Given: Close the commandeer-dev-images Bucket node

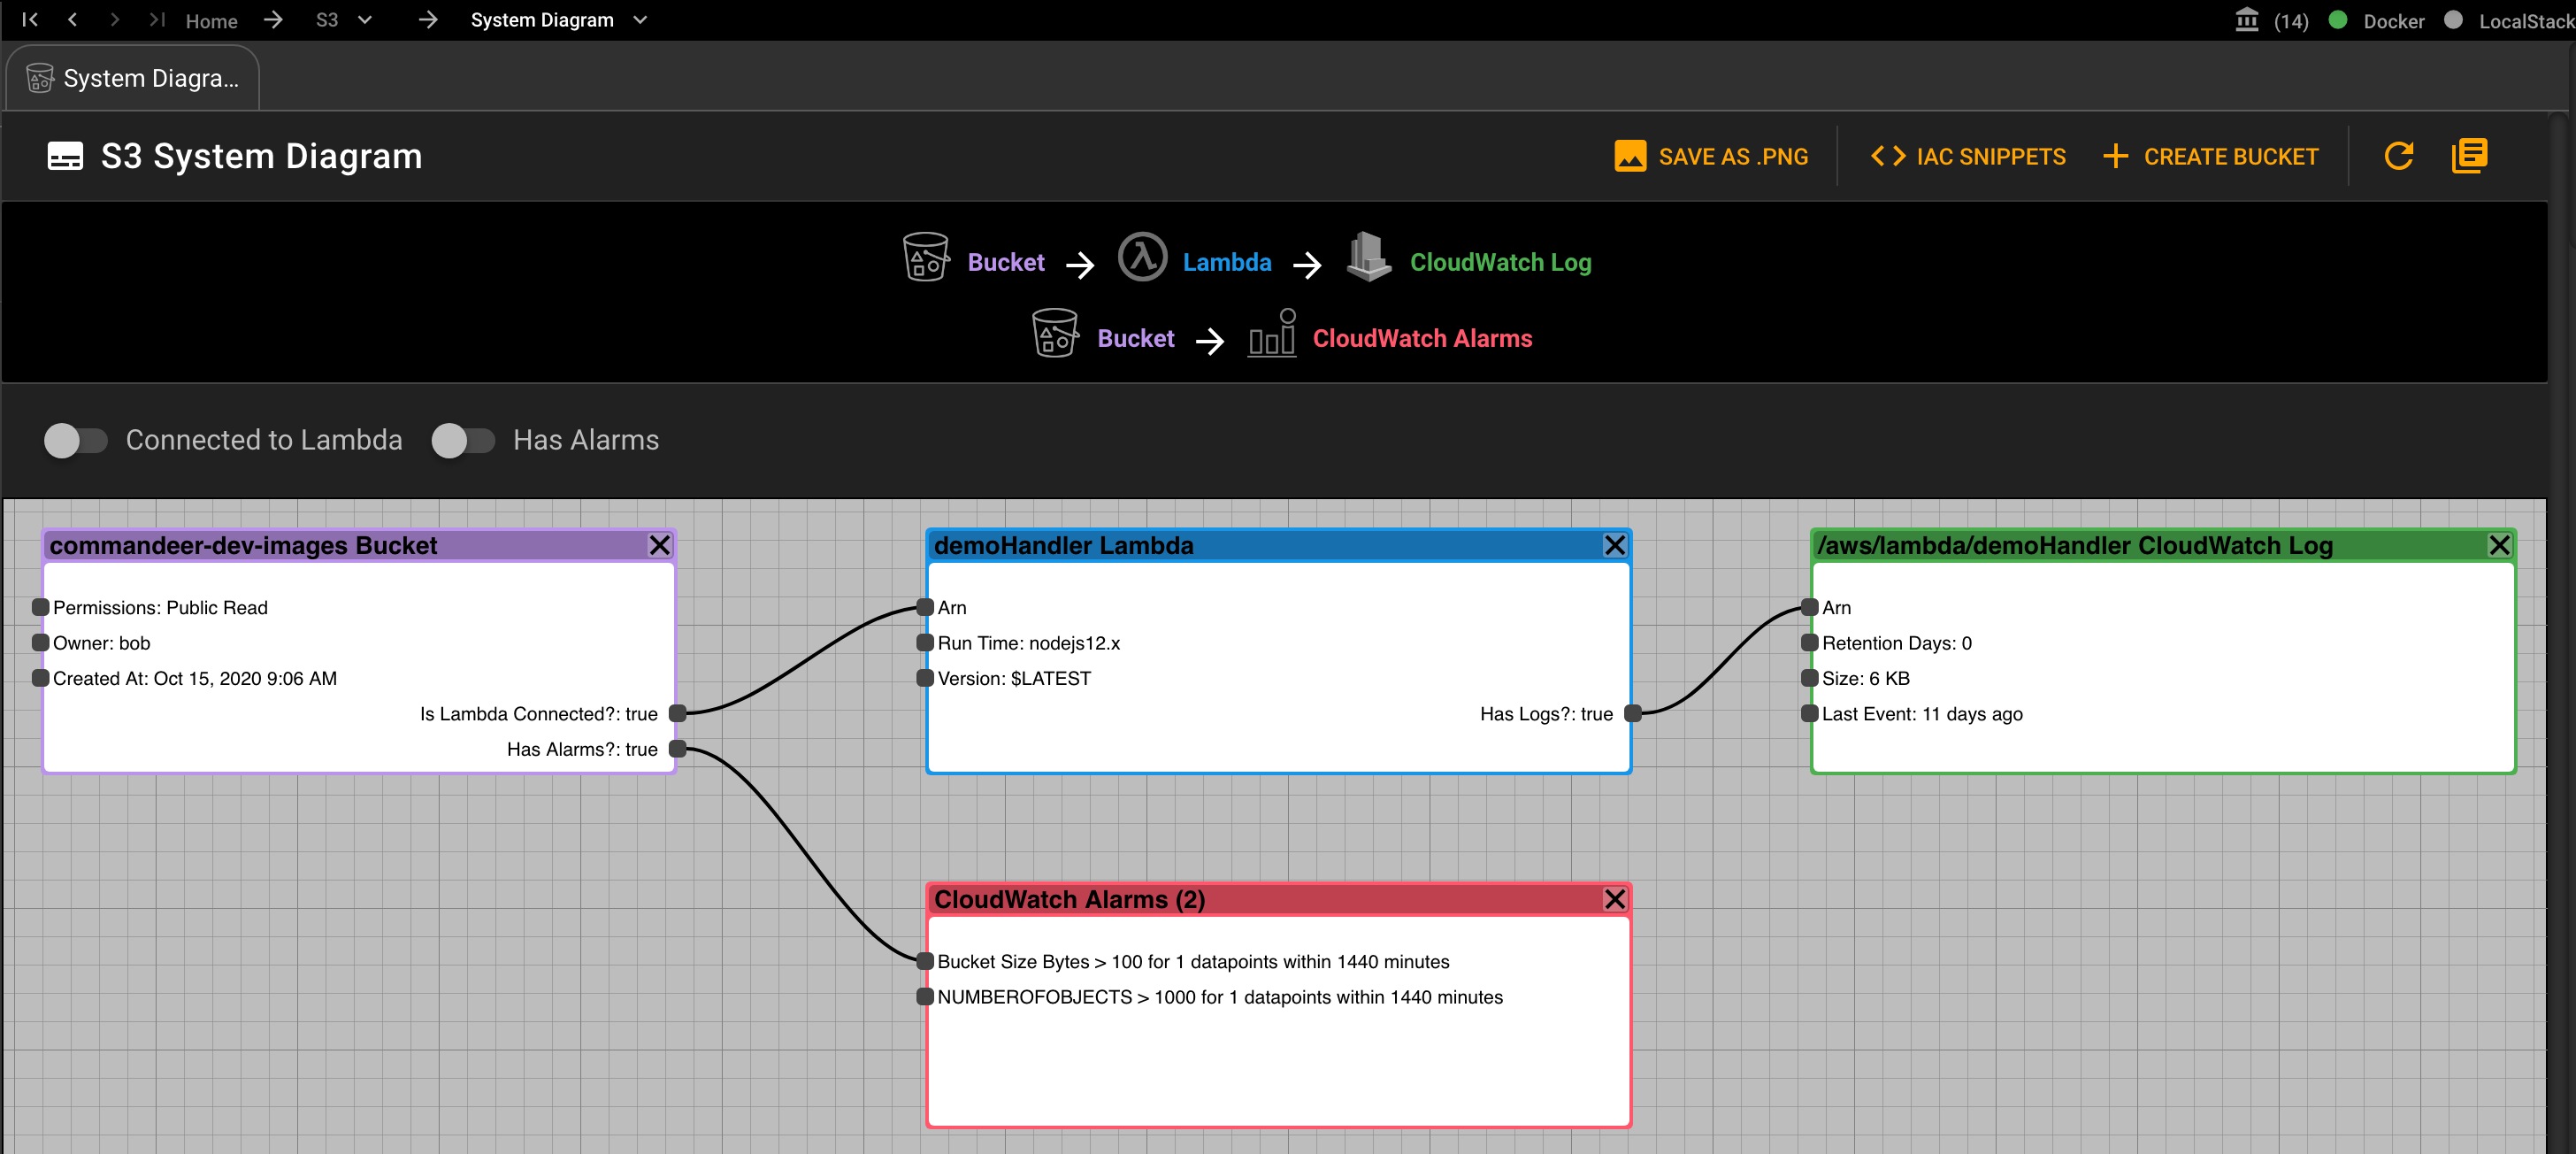Looking at the screenshot, I should click(x=659, y=545).
